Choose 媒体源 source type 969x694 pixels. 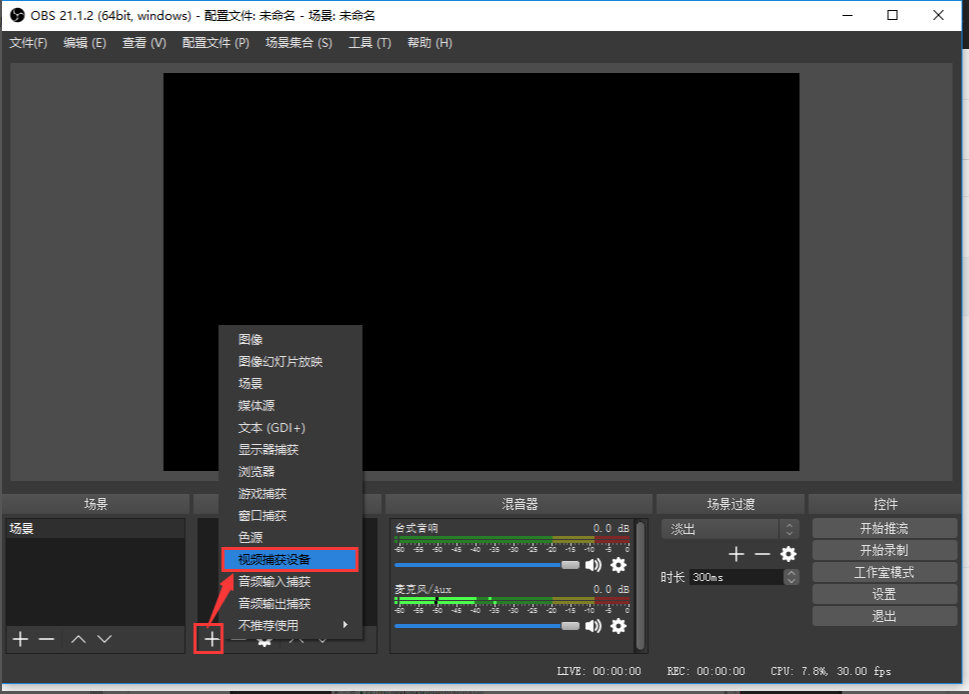pyautogui.click(x=290, y=405)
